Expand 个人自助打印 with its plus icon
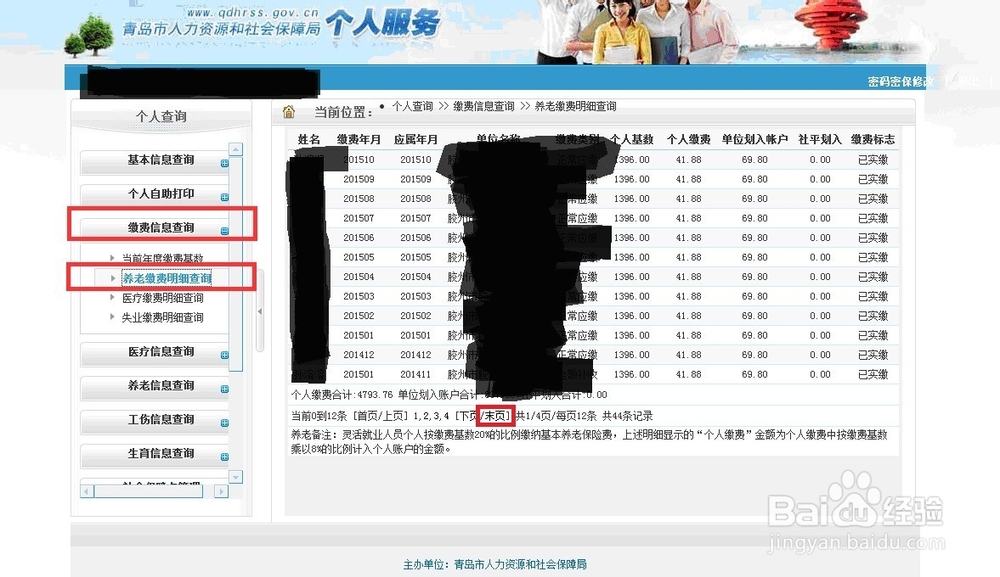Image resolution: width=1000 pixels, height=577 pixels. click(224, 197)
